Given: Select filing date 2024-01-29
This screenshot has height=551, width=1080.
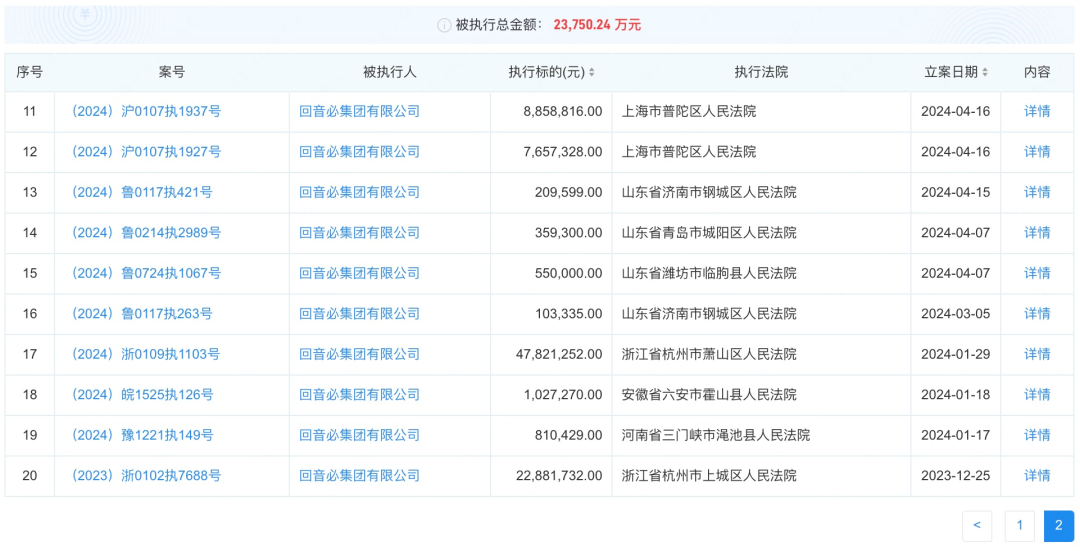Looking at the screenshot, I should (955, 354).
